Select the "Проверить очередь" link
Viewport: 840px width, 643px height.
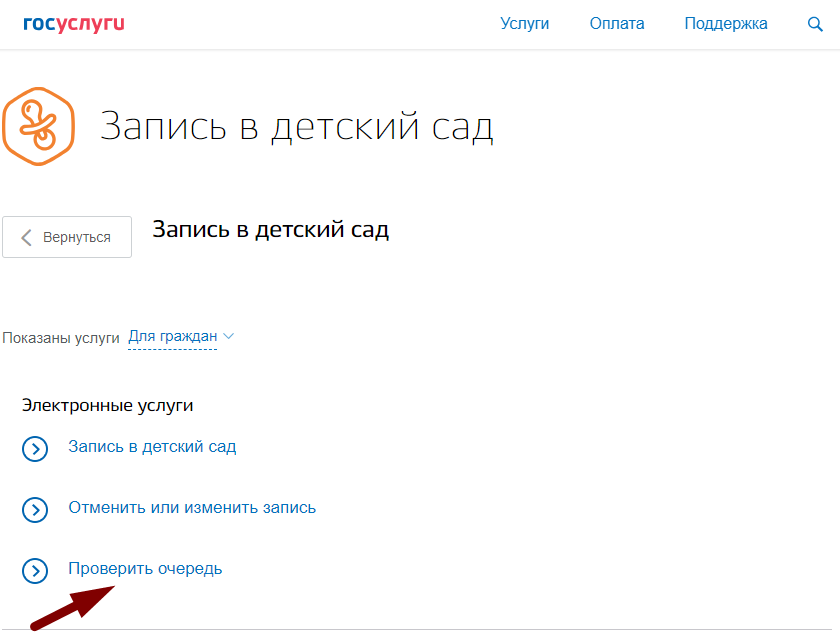(145, 569)
